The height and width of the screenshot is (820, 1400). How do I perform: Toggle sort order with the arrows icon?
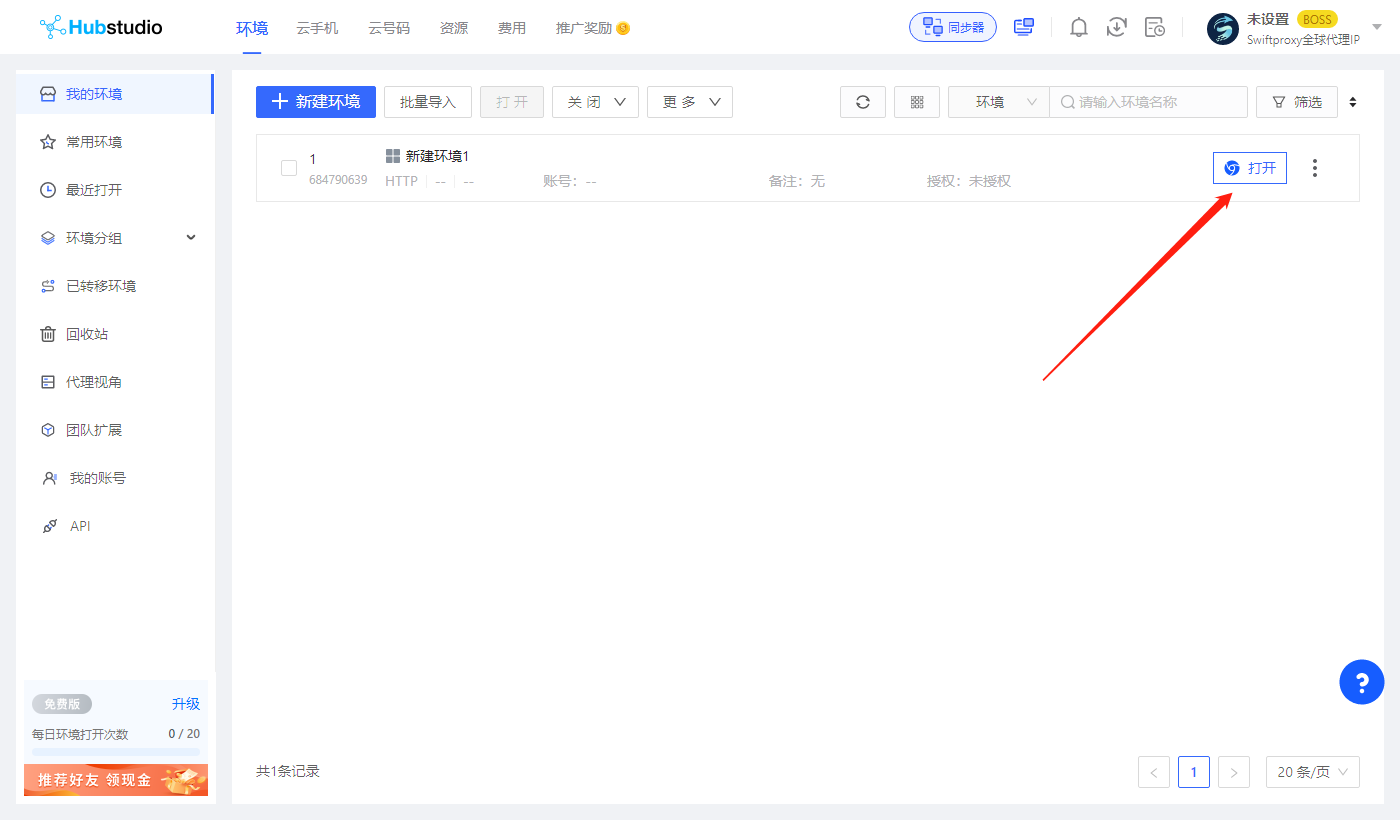pos(1352,101)
